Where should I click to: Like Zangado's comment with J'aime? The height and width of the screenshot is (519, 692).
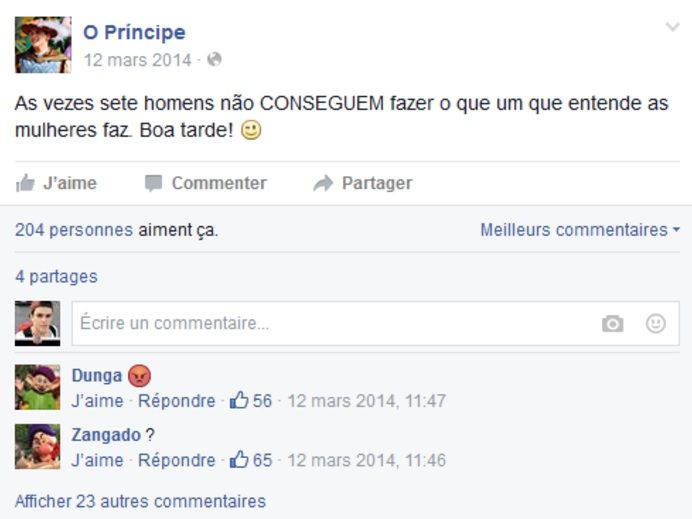[x=97, y=461]
